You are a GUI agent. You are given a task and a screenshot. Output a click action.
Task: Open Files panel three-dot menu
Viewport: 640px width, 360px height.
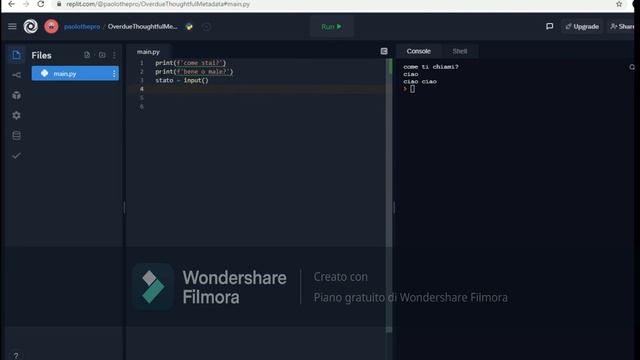point(114,55)
